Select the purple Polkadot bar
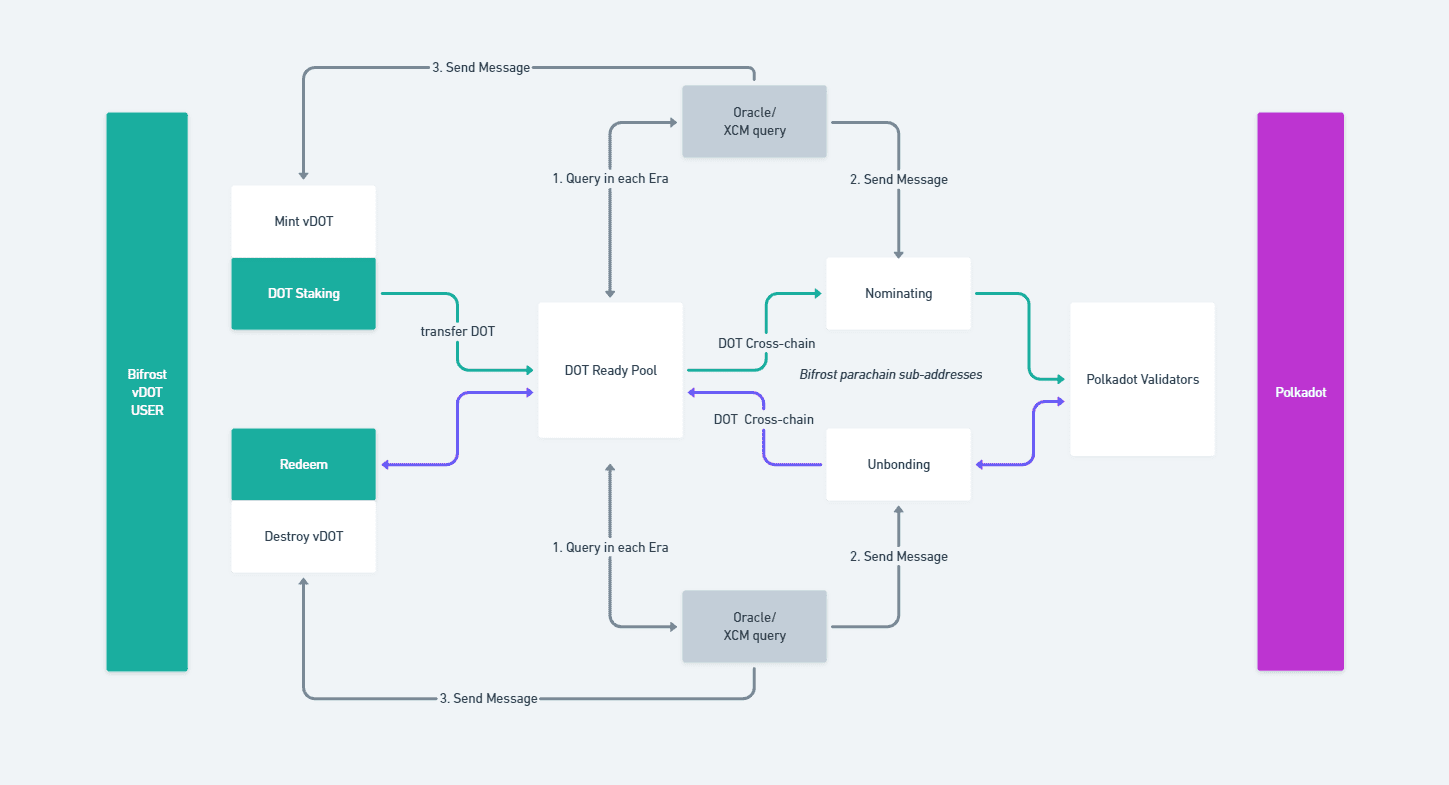 tap(1300, 392)
